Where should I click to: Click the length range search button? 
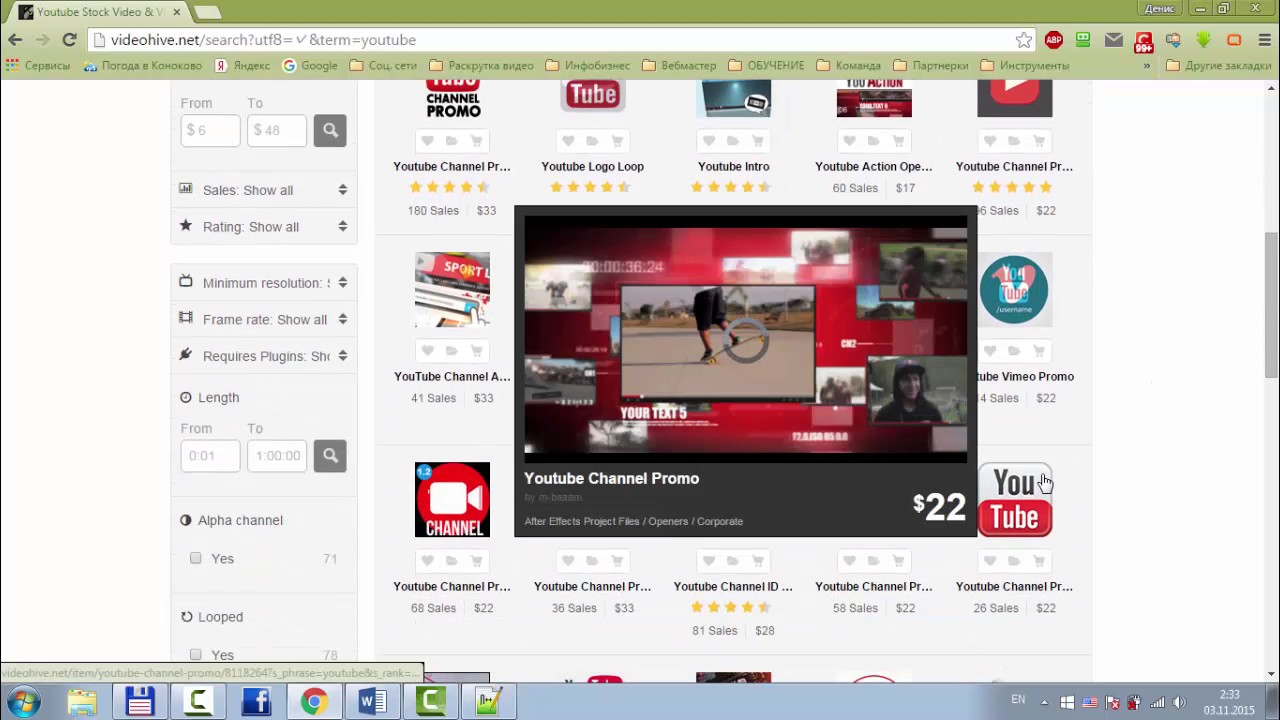click(330, 456)
